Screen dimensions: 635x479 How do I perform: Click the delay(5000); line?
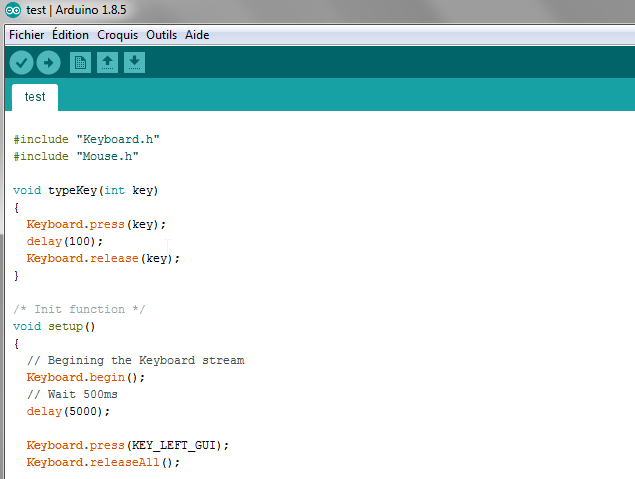[68, 412]
